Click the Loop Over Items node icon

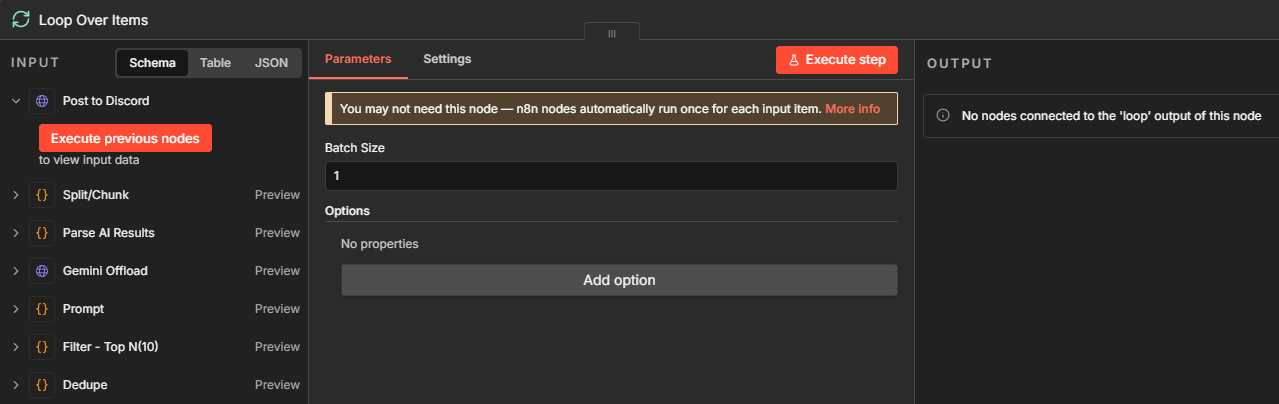pyautogui.click(x=20, y=19)
